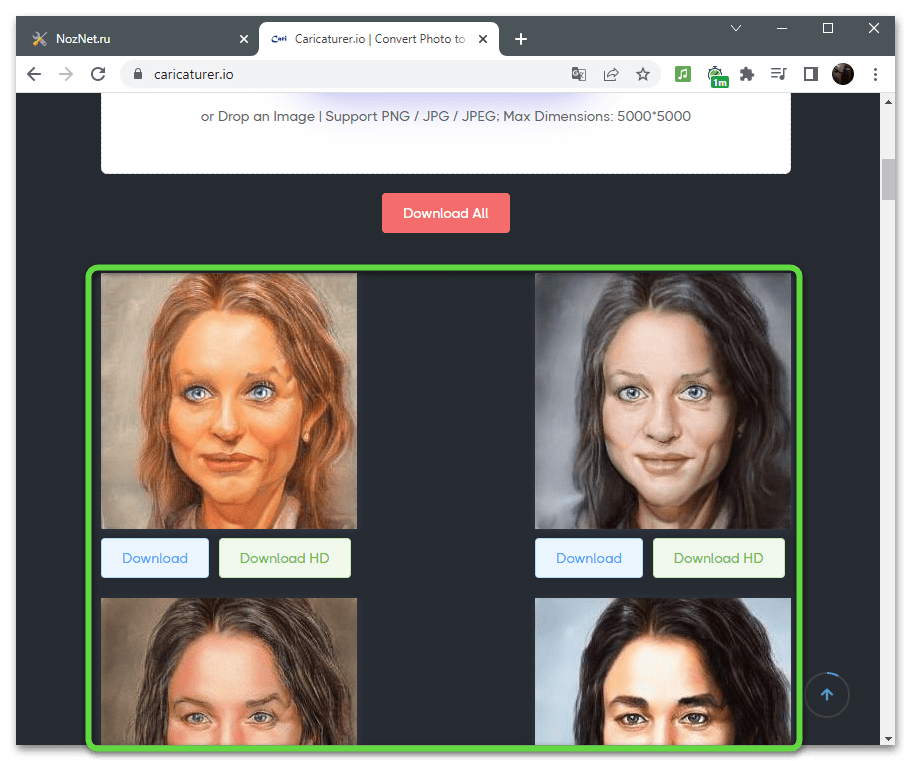Viewport: 911px width, 761px height.
Task: Click the scrollbar up arrow
Action: pos(888,102)
